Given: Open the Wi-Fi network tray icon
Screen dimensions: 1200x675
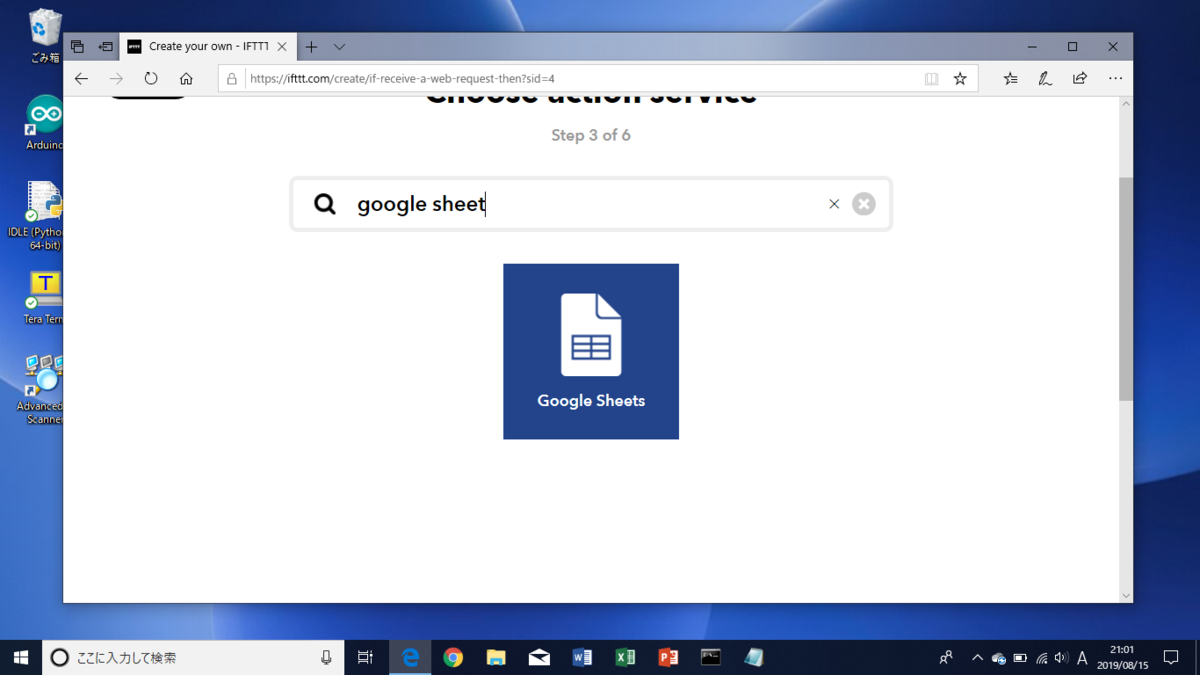Looking at the screenshot, I should (1041, 658).
